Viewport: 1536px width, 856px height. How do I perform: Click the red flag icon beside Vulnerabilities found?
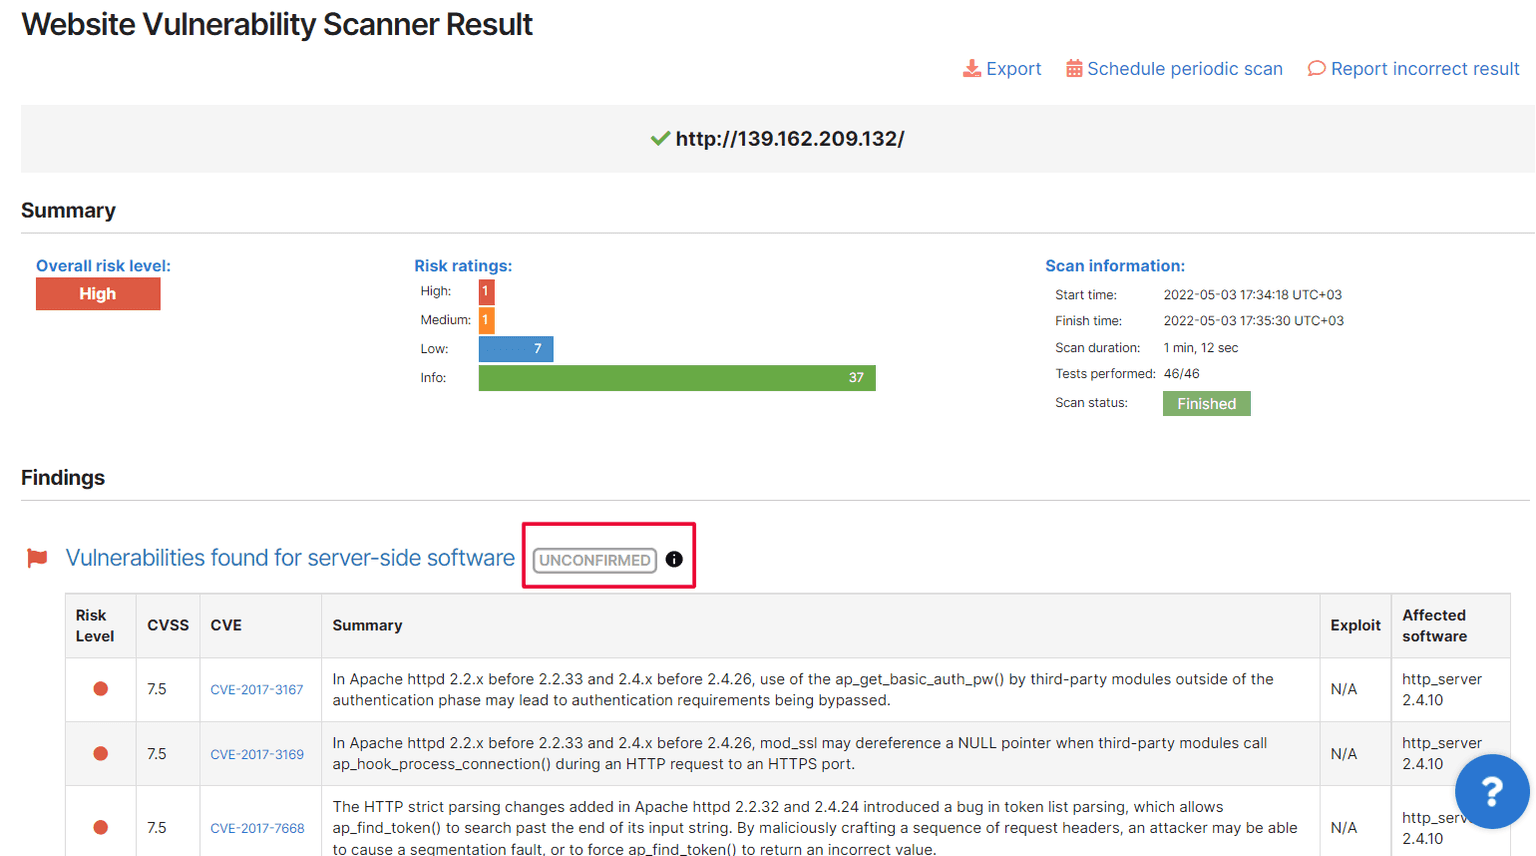36,558
